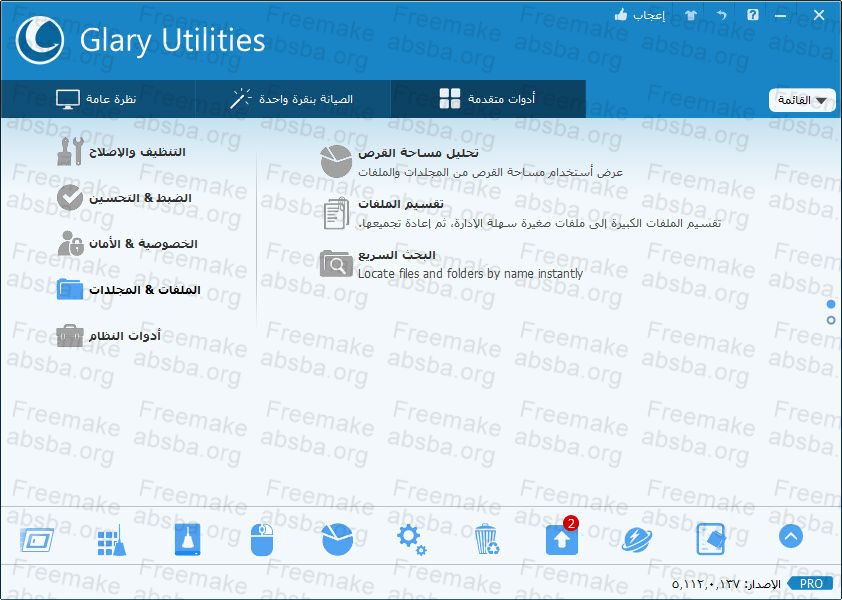Switch to 1-Click Maintenance tab (الصيانة بنقرة واحدة)

point(293,99)
